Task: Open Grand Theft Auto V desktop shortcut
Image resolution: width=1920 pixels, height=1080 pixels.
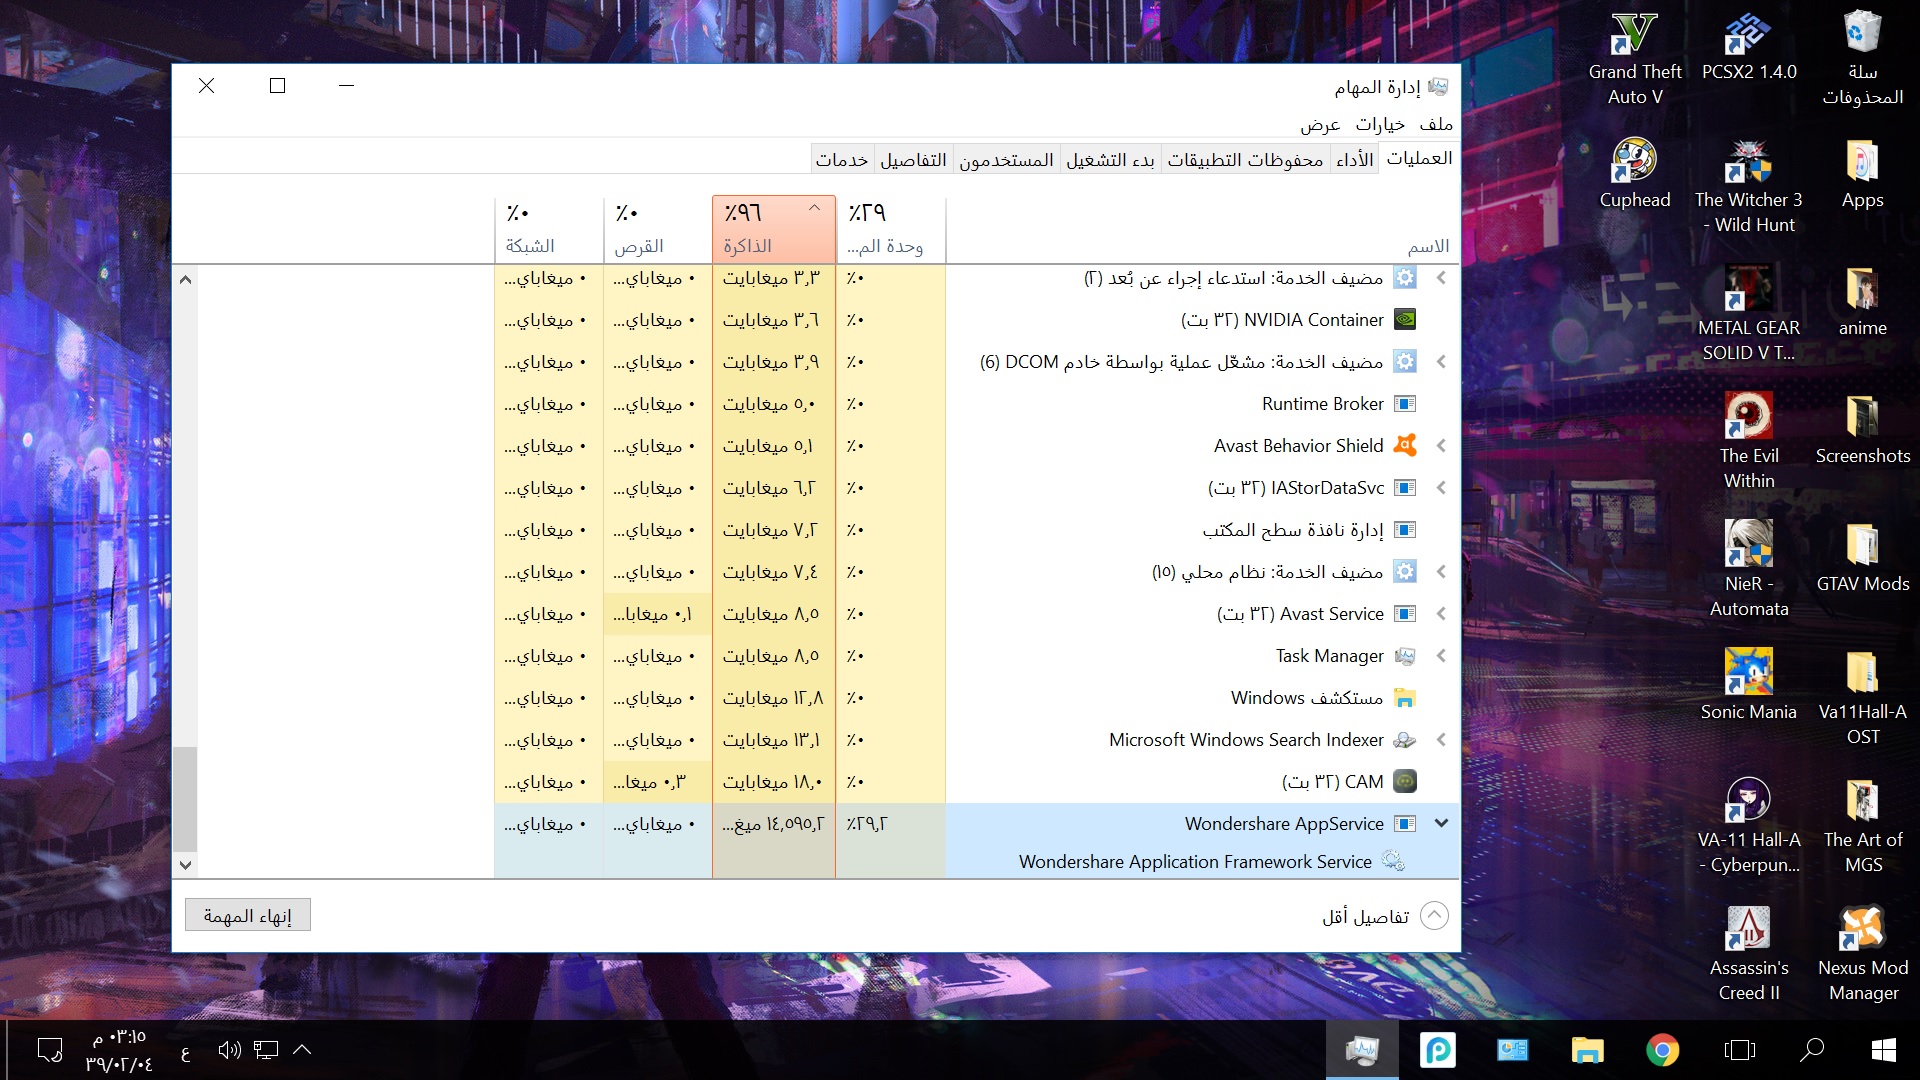Action: pos(1635,60)
